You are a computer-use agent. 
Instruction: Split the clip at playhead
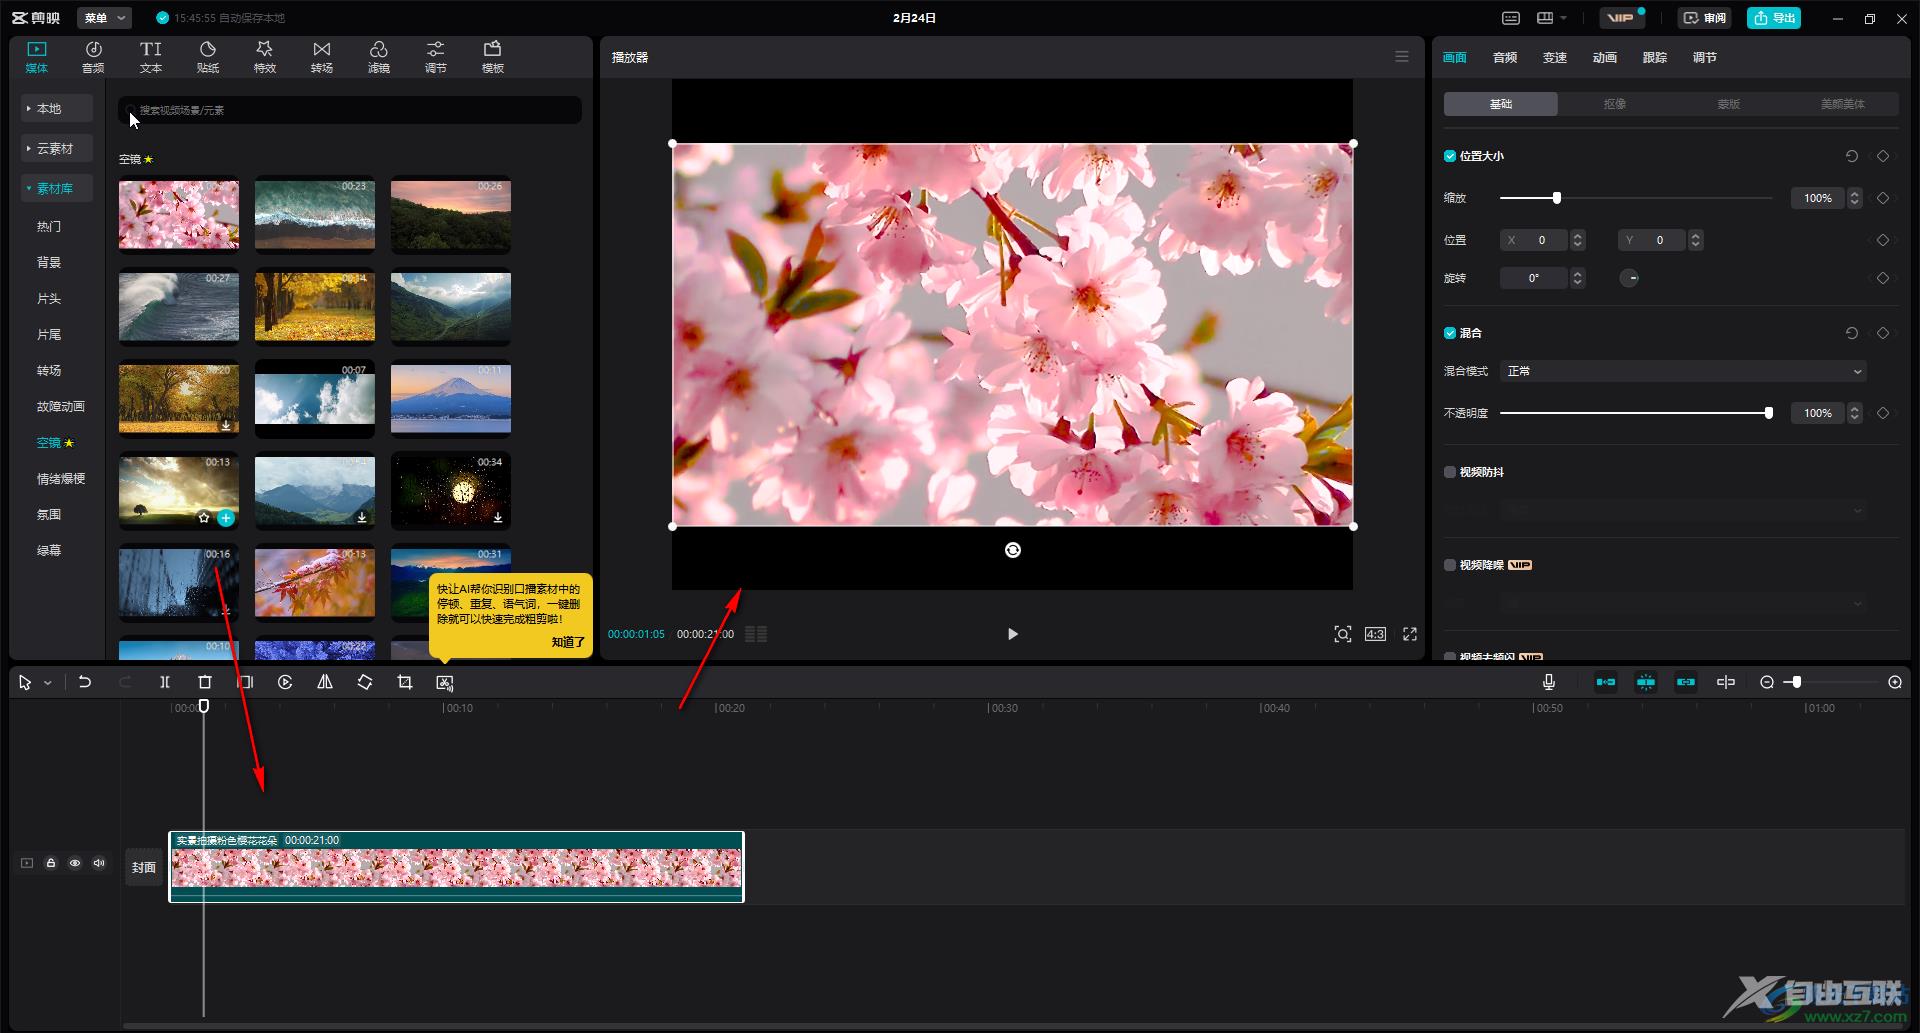[x=165, y=682]
